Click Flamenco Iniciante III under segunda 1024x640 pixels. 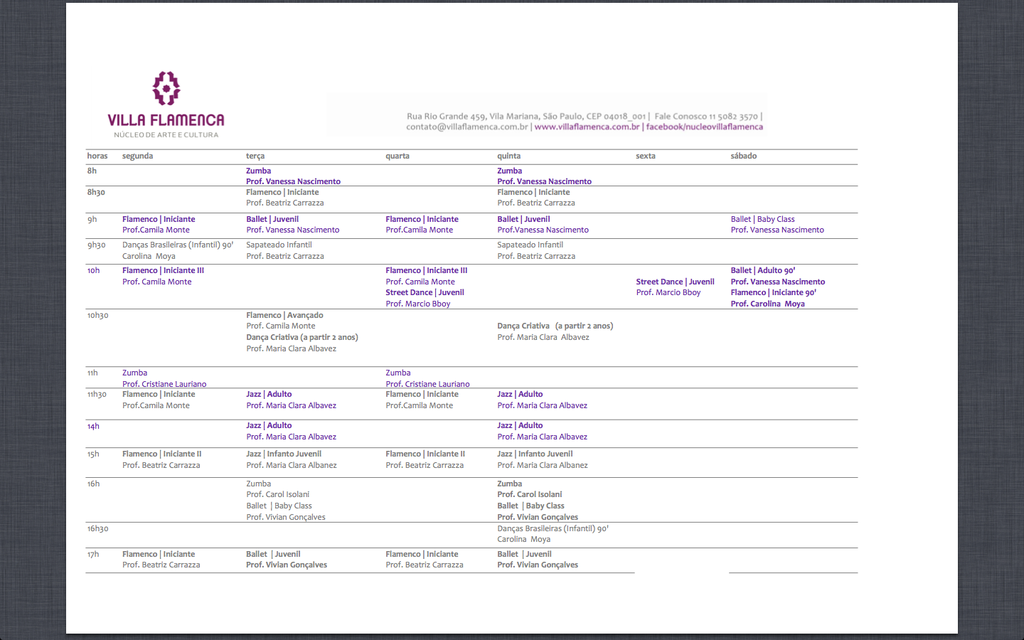pos(163,270)
